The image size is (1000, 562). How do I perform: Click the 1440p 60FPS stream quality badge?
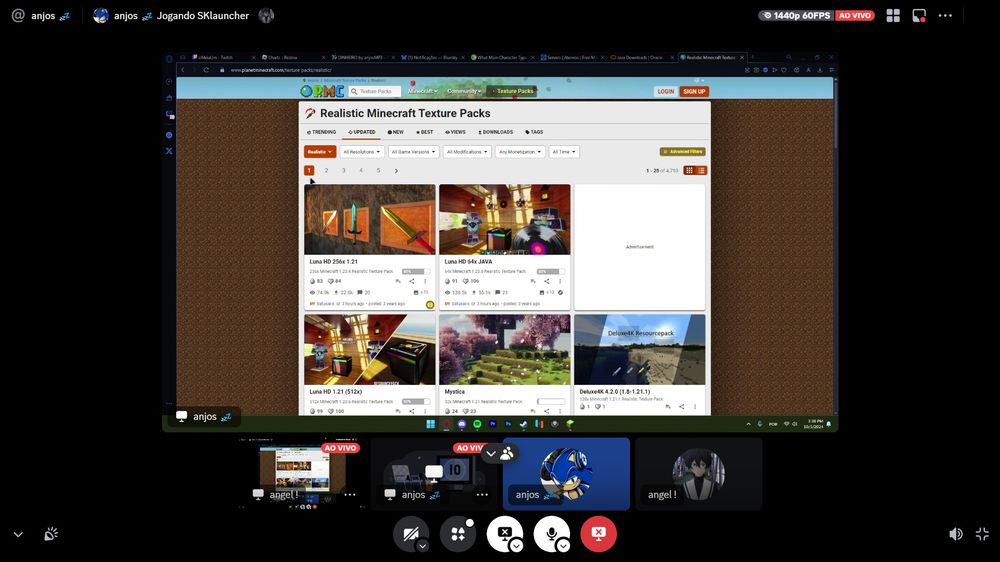point(797,15)
